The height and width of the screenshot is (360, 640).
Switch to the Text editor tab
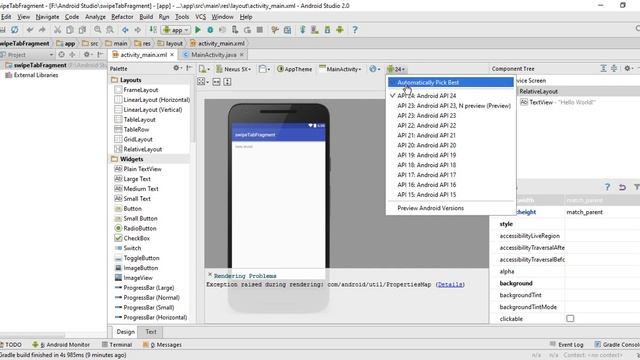click(151, 332)
